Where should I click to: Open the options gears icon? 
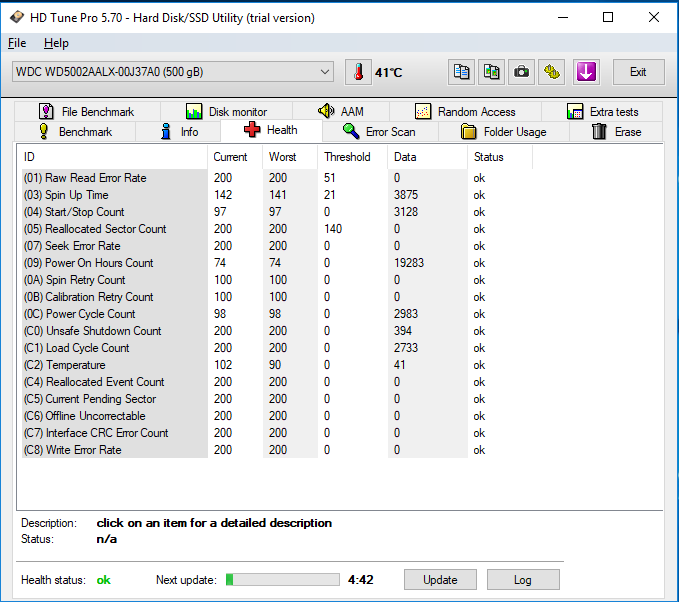[552, 72]
